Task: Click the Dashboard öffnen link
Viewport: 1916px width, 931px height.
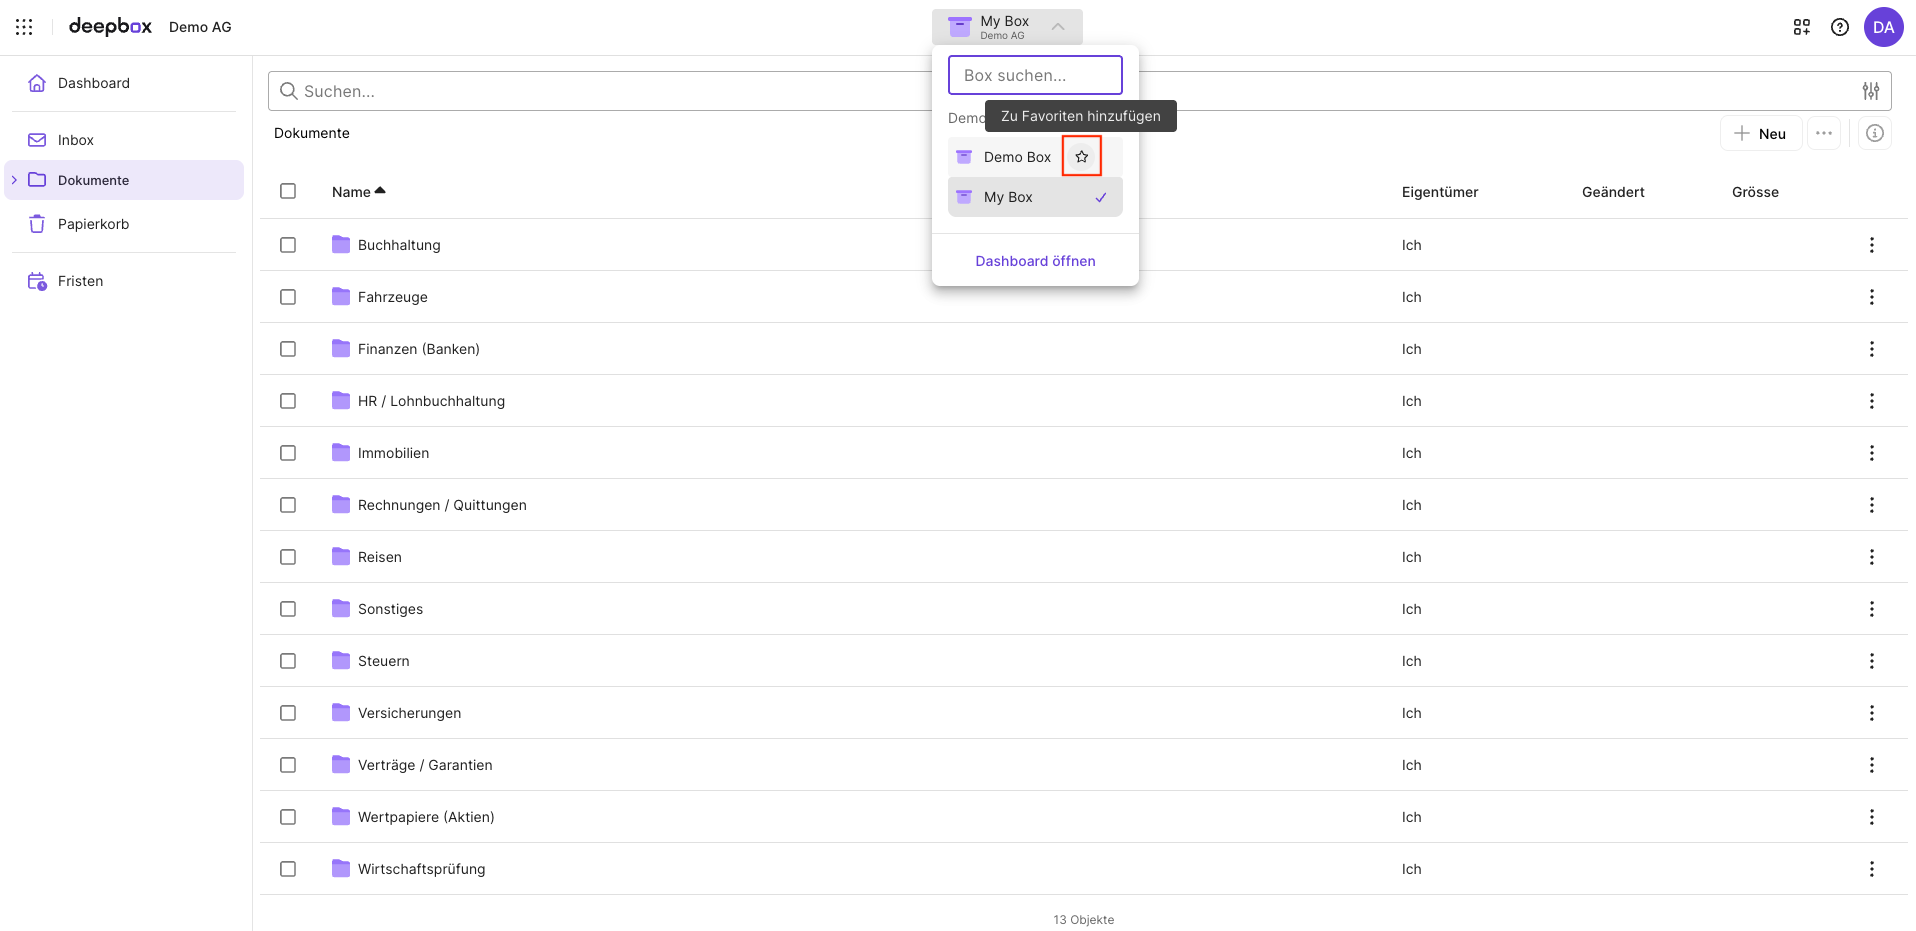Action: [1035, 261]
